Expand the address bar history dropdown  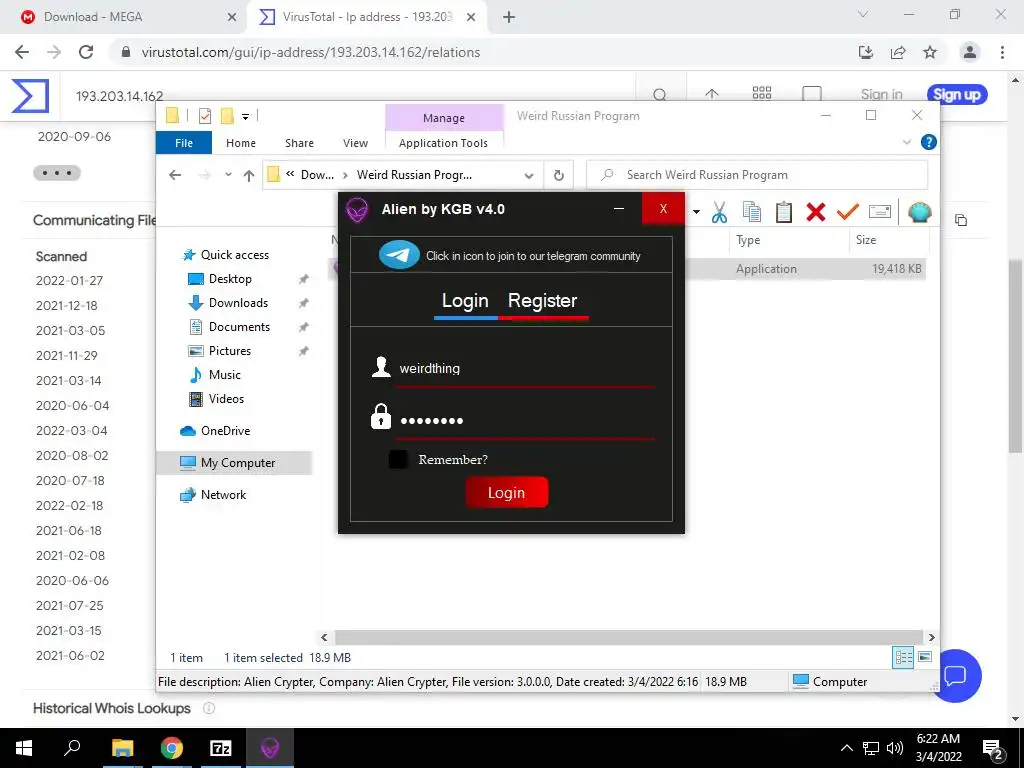tap(529, 175)
